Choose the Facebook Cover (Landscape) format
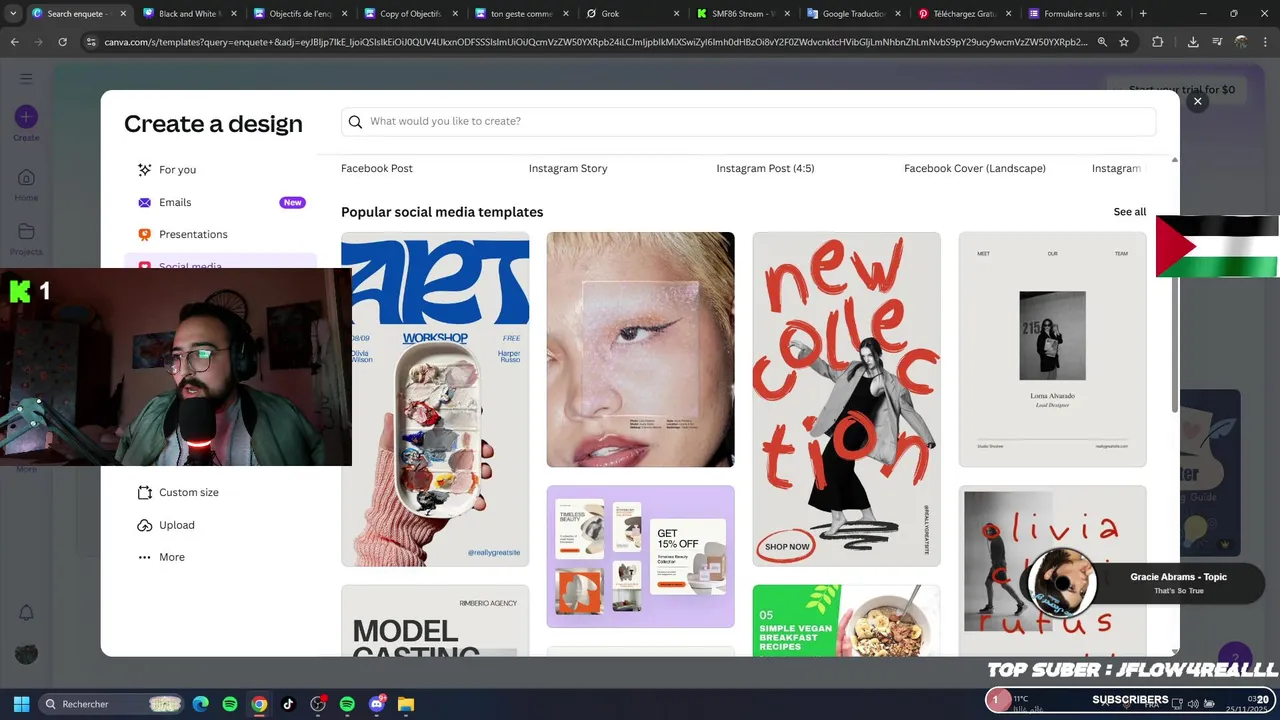The width and height of the screenshot is (1280, 720). tap(975, 168)
